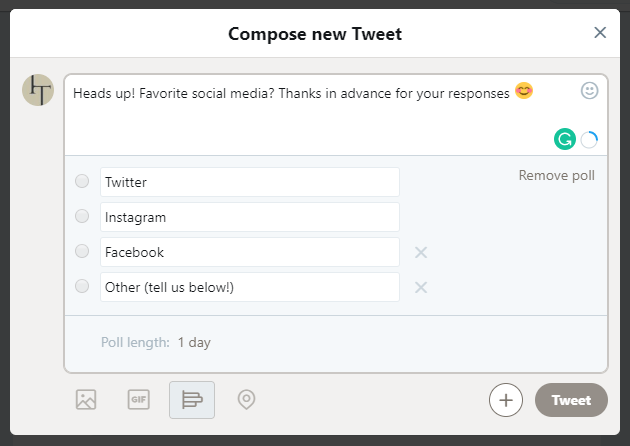Add a location with pin icon

click(246, 399)
